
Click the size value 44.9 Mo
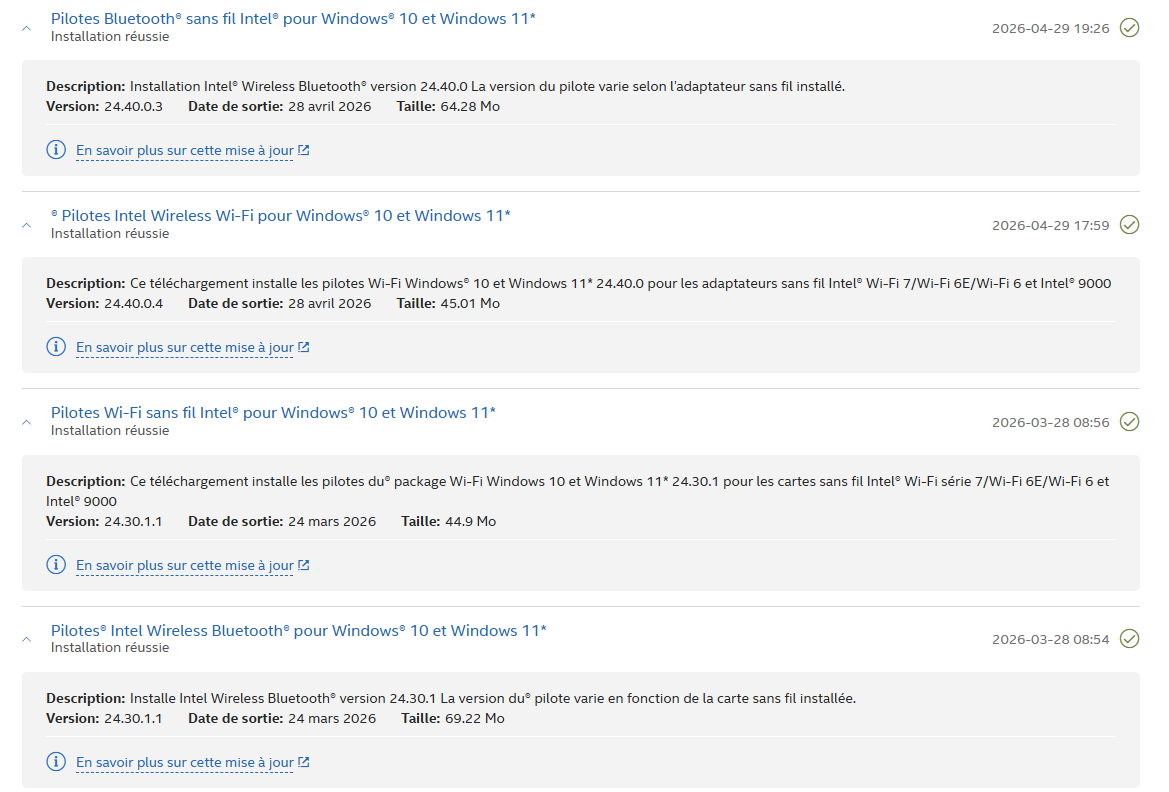pos(470,521)
